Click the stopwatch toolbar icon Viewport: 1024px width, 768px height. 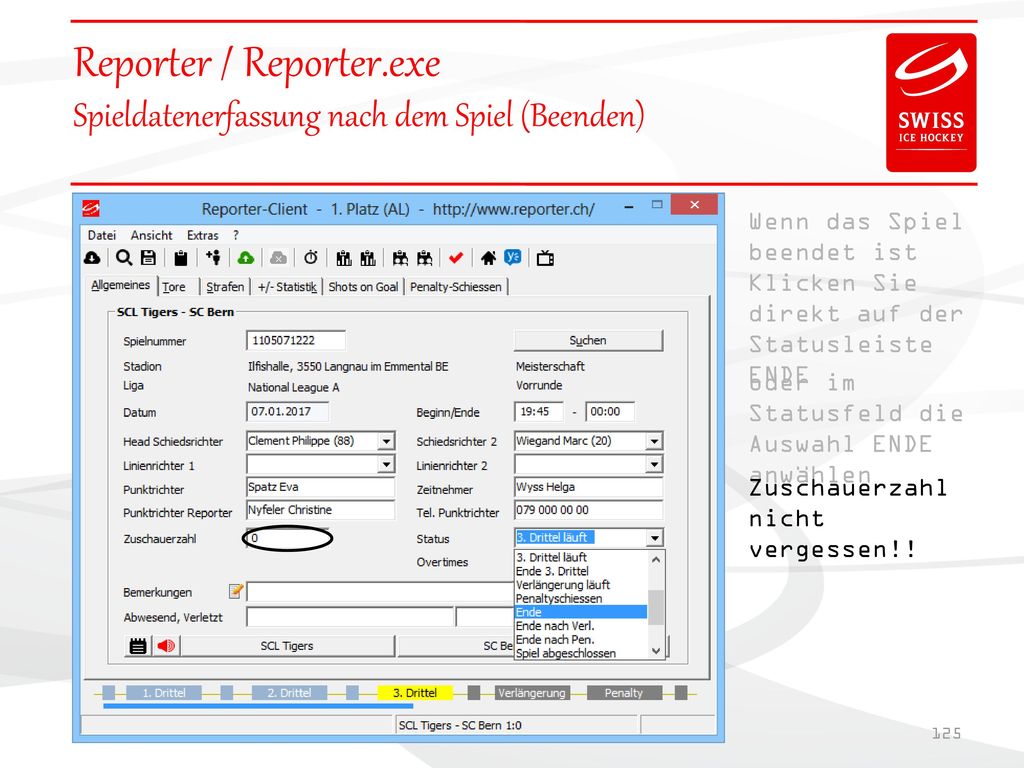coord(311,258)
